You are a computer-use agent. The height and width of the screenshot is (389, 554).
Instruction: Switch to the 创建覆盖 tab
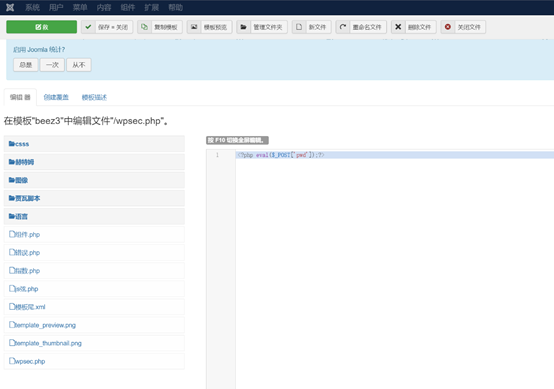pos(56,97)
